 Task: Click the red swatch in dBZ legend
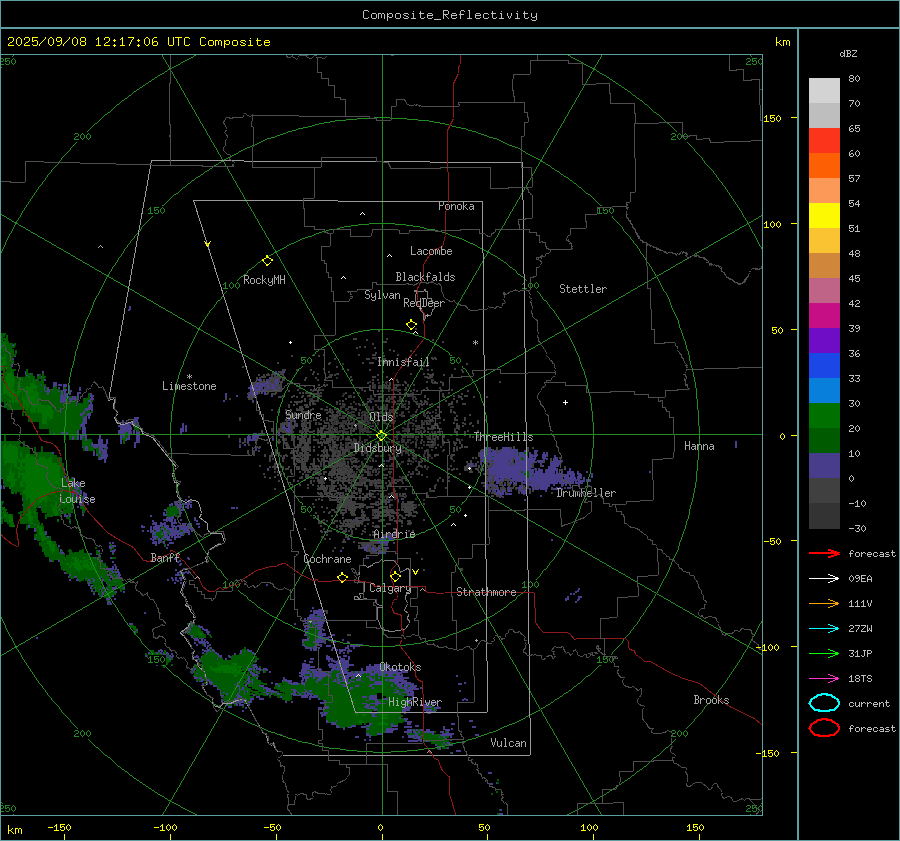point(824,141)
